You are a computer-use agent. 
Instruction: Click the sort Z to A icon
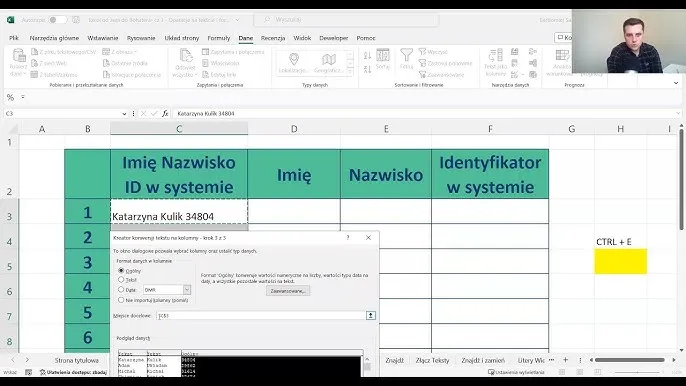pyautogui.click(x=368, y=69)
